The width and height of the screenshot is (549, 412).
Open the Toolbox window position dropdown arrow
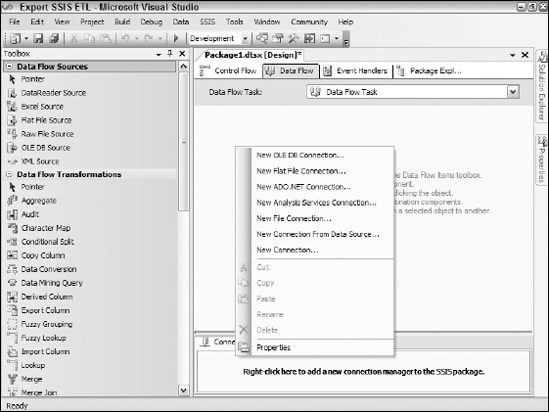[x=159, y=54]
